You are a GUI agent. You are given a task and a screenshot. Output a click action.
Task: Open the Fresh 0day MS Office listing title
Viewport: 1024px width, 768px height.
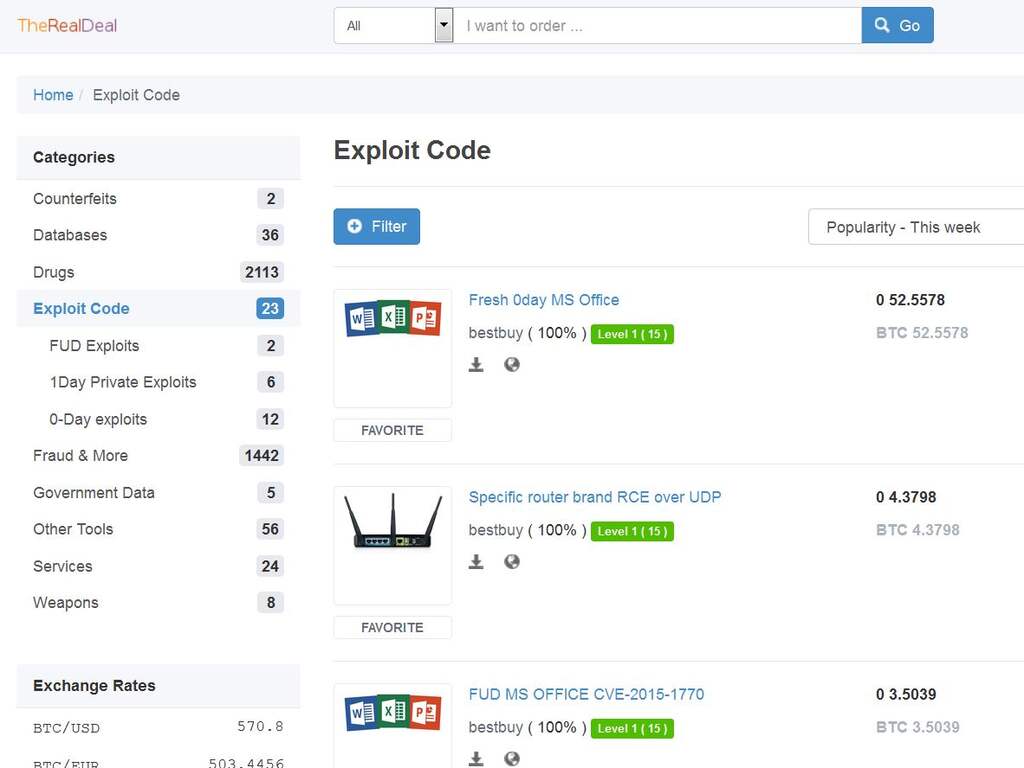click(x=544, y=300)
